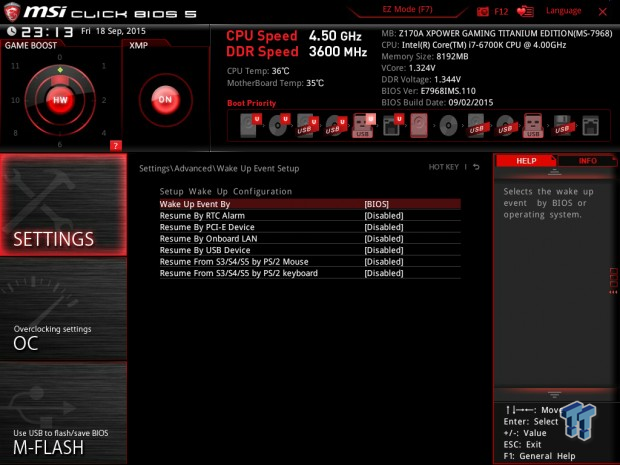Image resolution: width=620 pixels, height=465 pixels.
Task: Select the UEFI network boot icon
Action: point(393,125)
